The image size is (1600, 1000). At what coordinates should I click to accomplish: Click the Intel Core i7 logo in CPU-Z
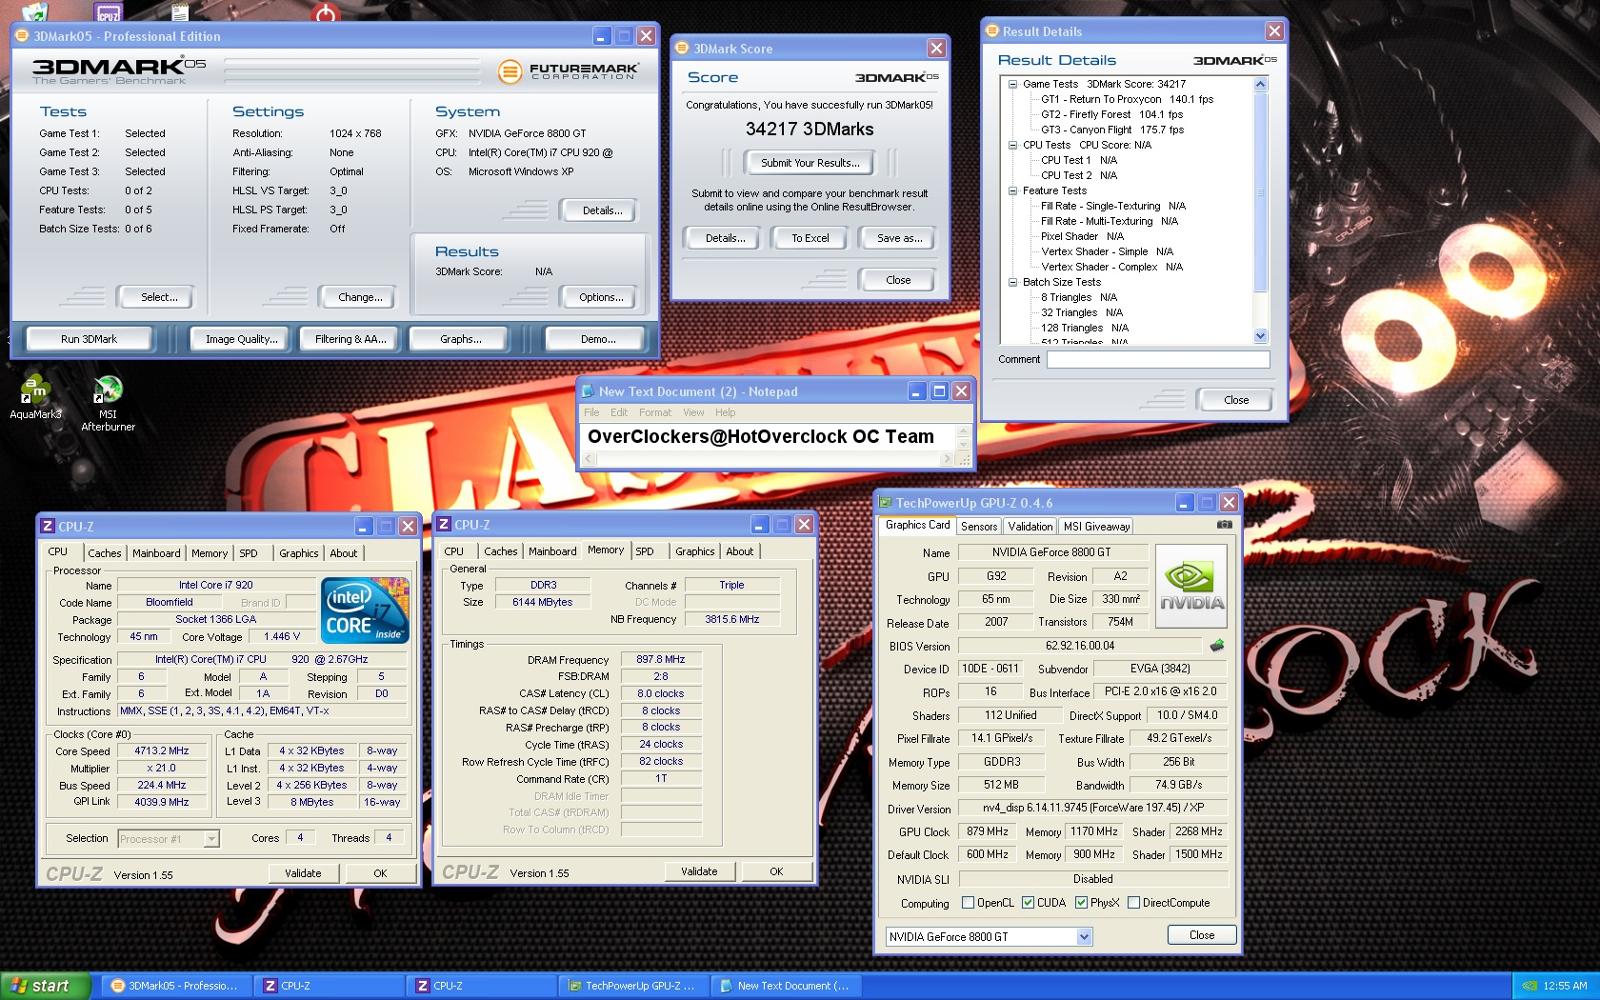(365, 608)
